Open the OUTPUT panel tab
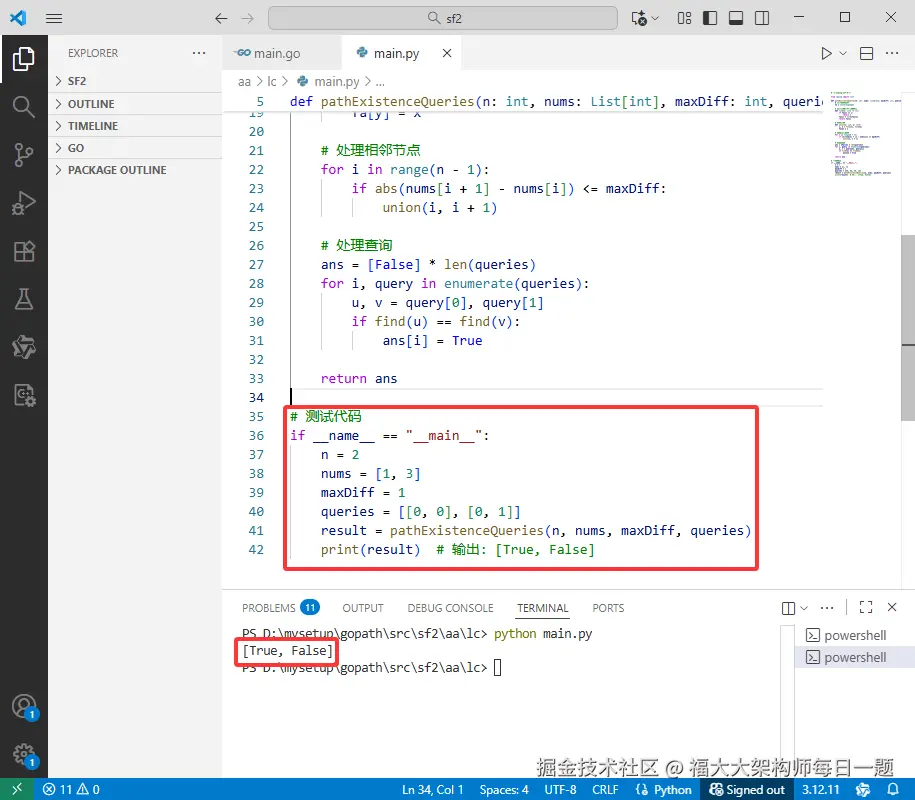The width and height of the screenshot is (915, 800). [x=362, y=608]
